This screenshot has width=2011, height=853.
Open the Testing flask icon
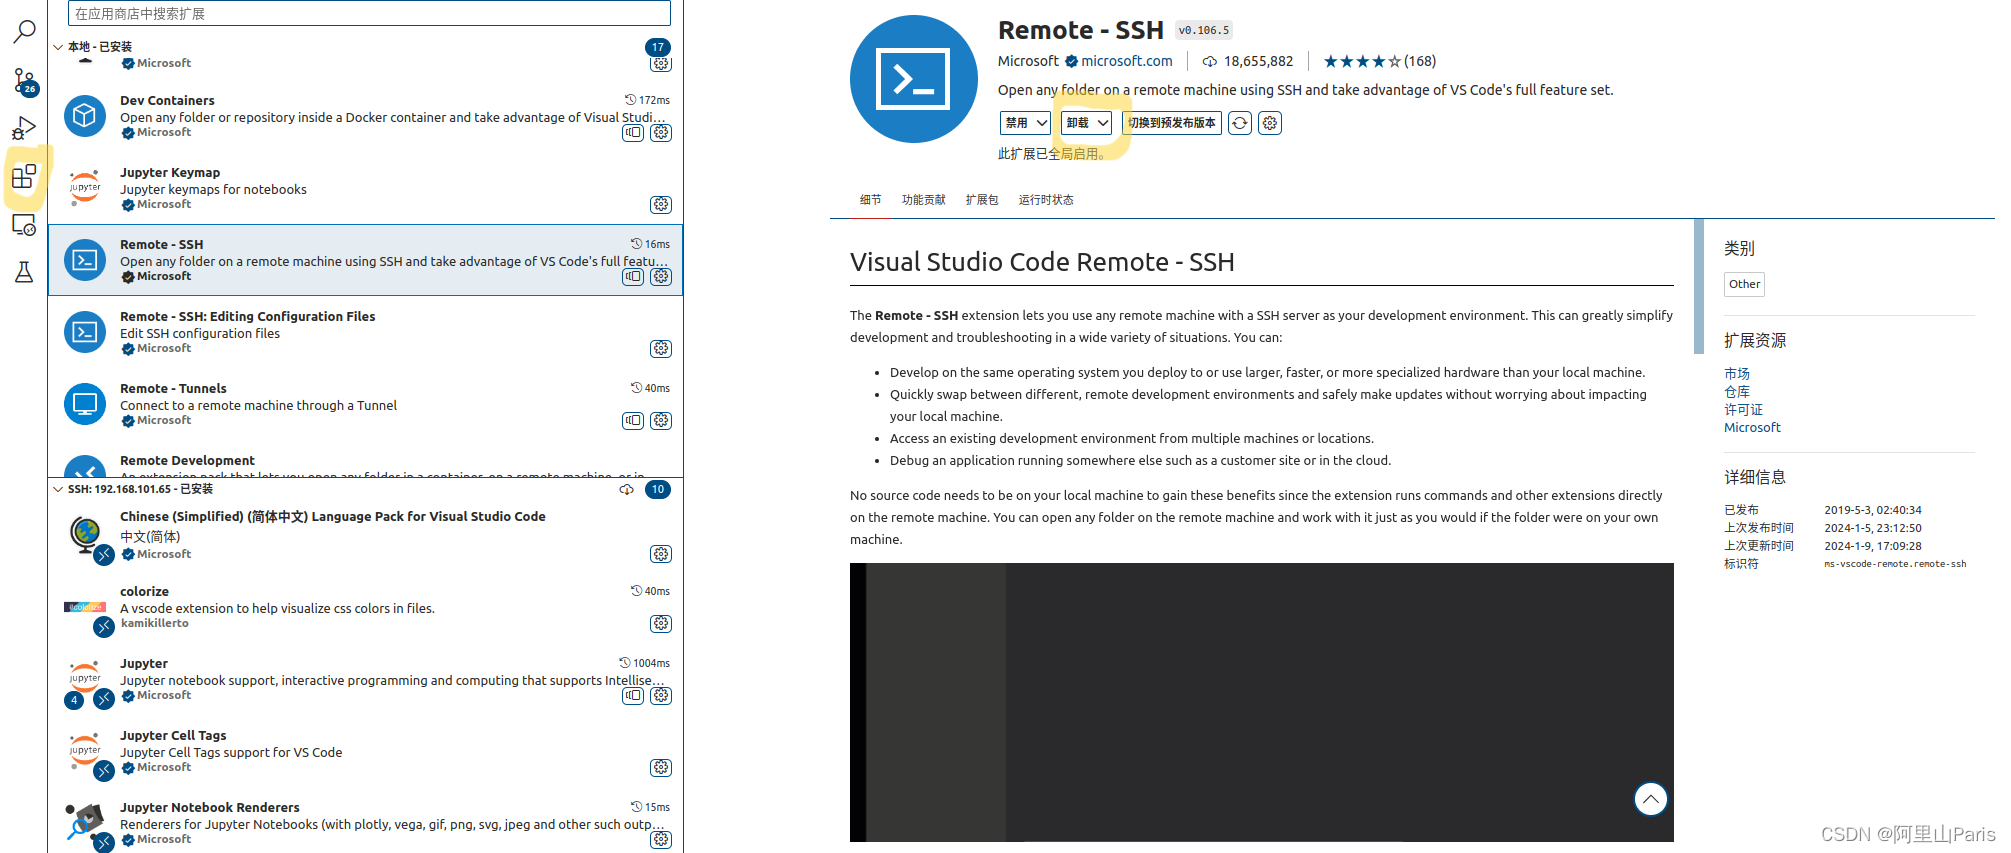click(24, 272)
